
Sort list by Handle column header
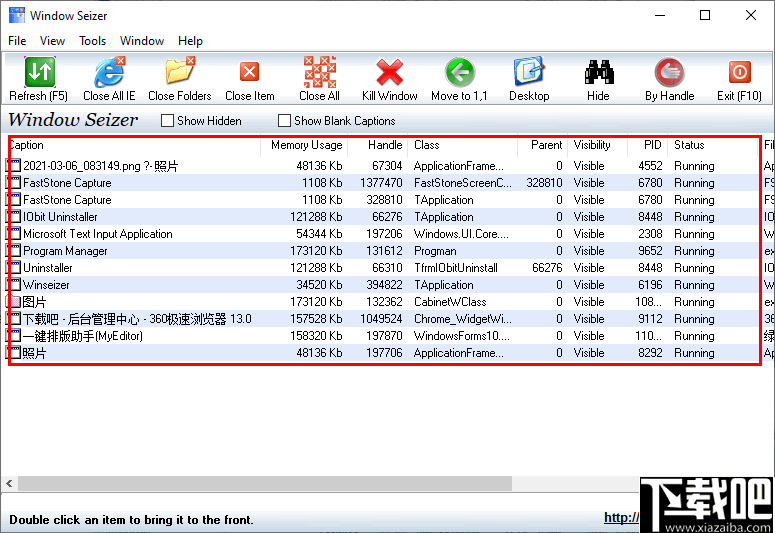(x=378, y=145)
